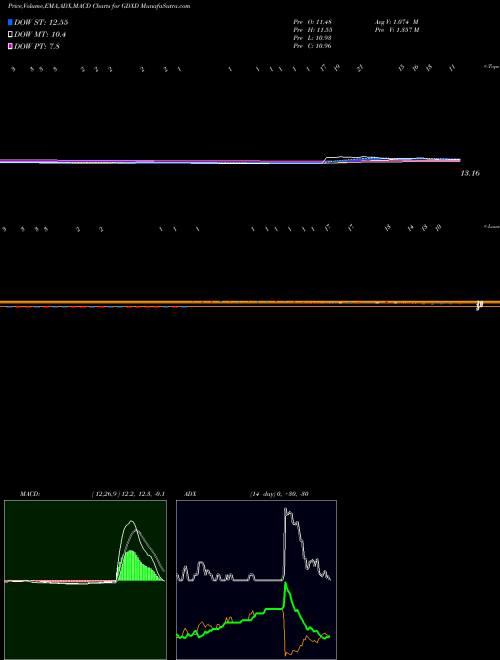
Task: Select the 'DOW PT: 7.8' legend text
Action: [x=37, y=46]
